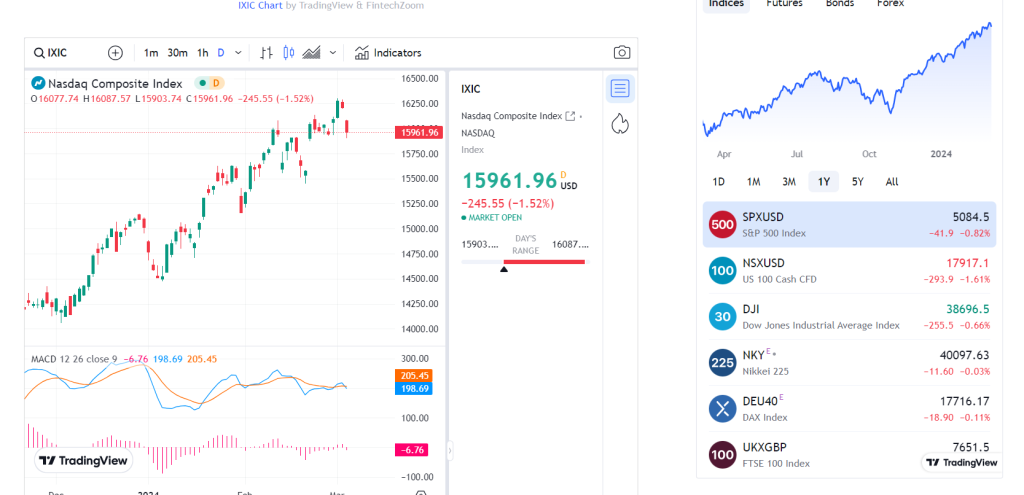Screen dimensions: 1024x495
Task: Click the DJI 30 badge icon
Action: 722,317
